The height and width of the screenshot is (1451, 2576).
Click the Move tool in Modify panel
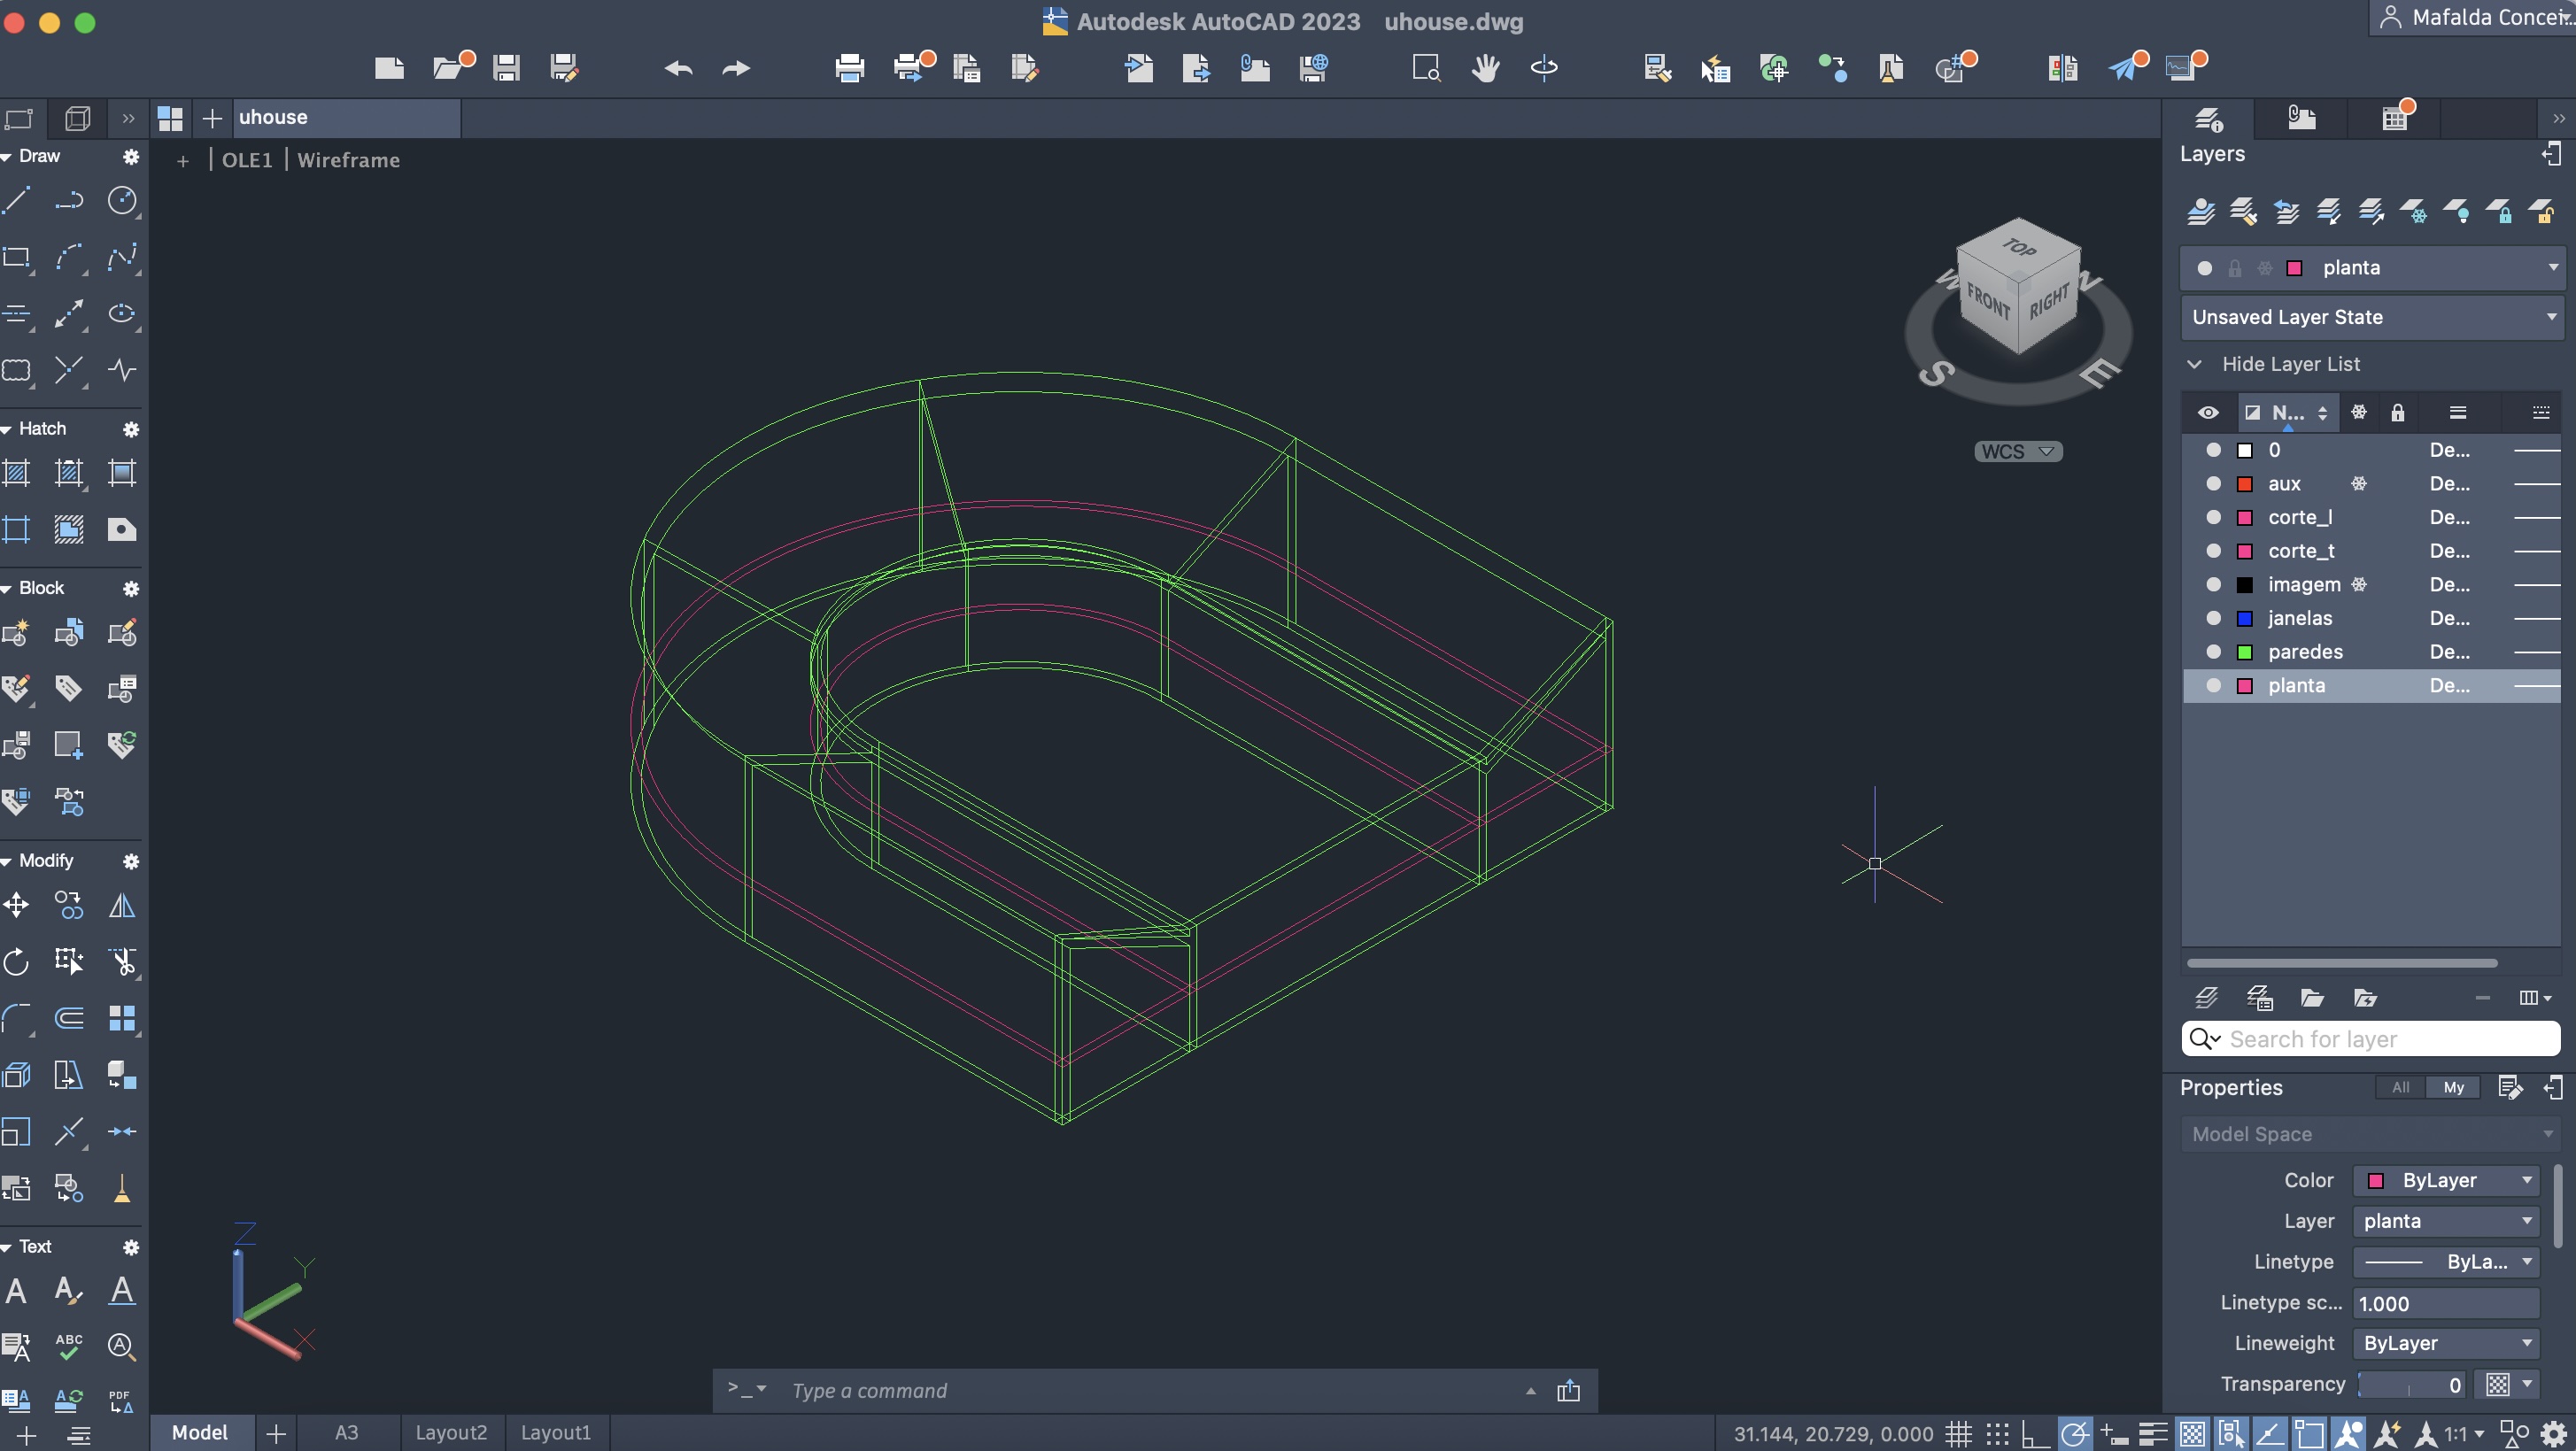[x=17, y=906]
